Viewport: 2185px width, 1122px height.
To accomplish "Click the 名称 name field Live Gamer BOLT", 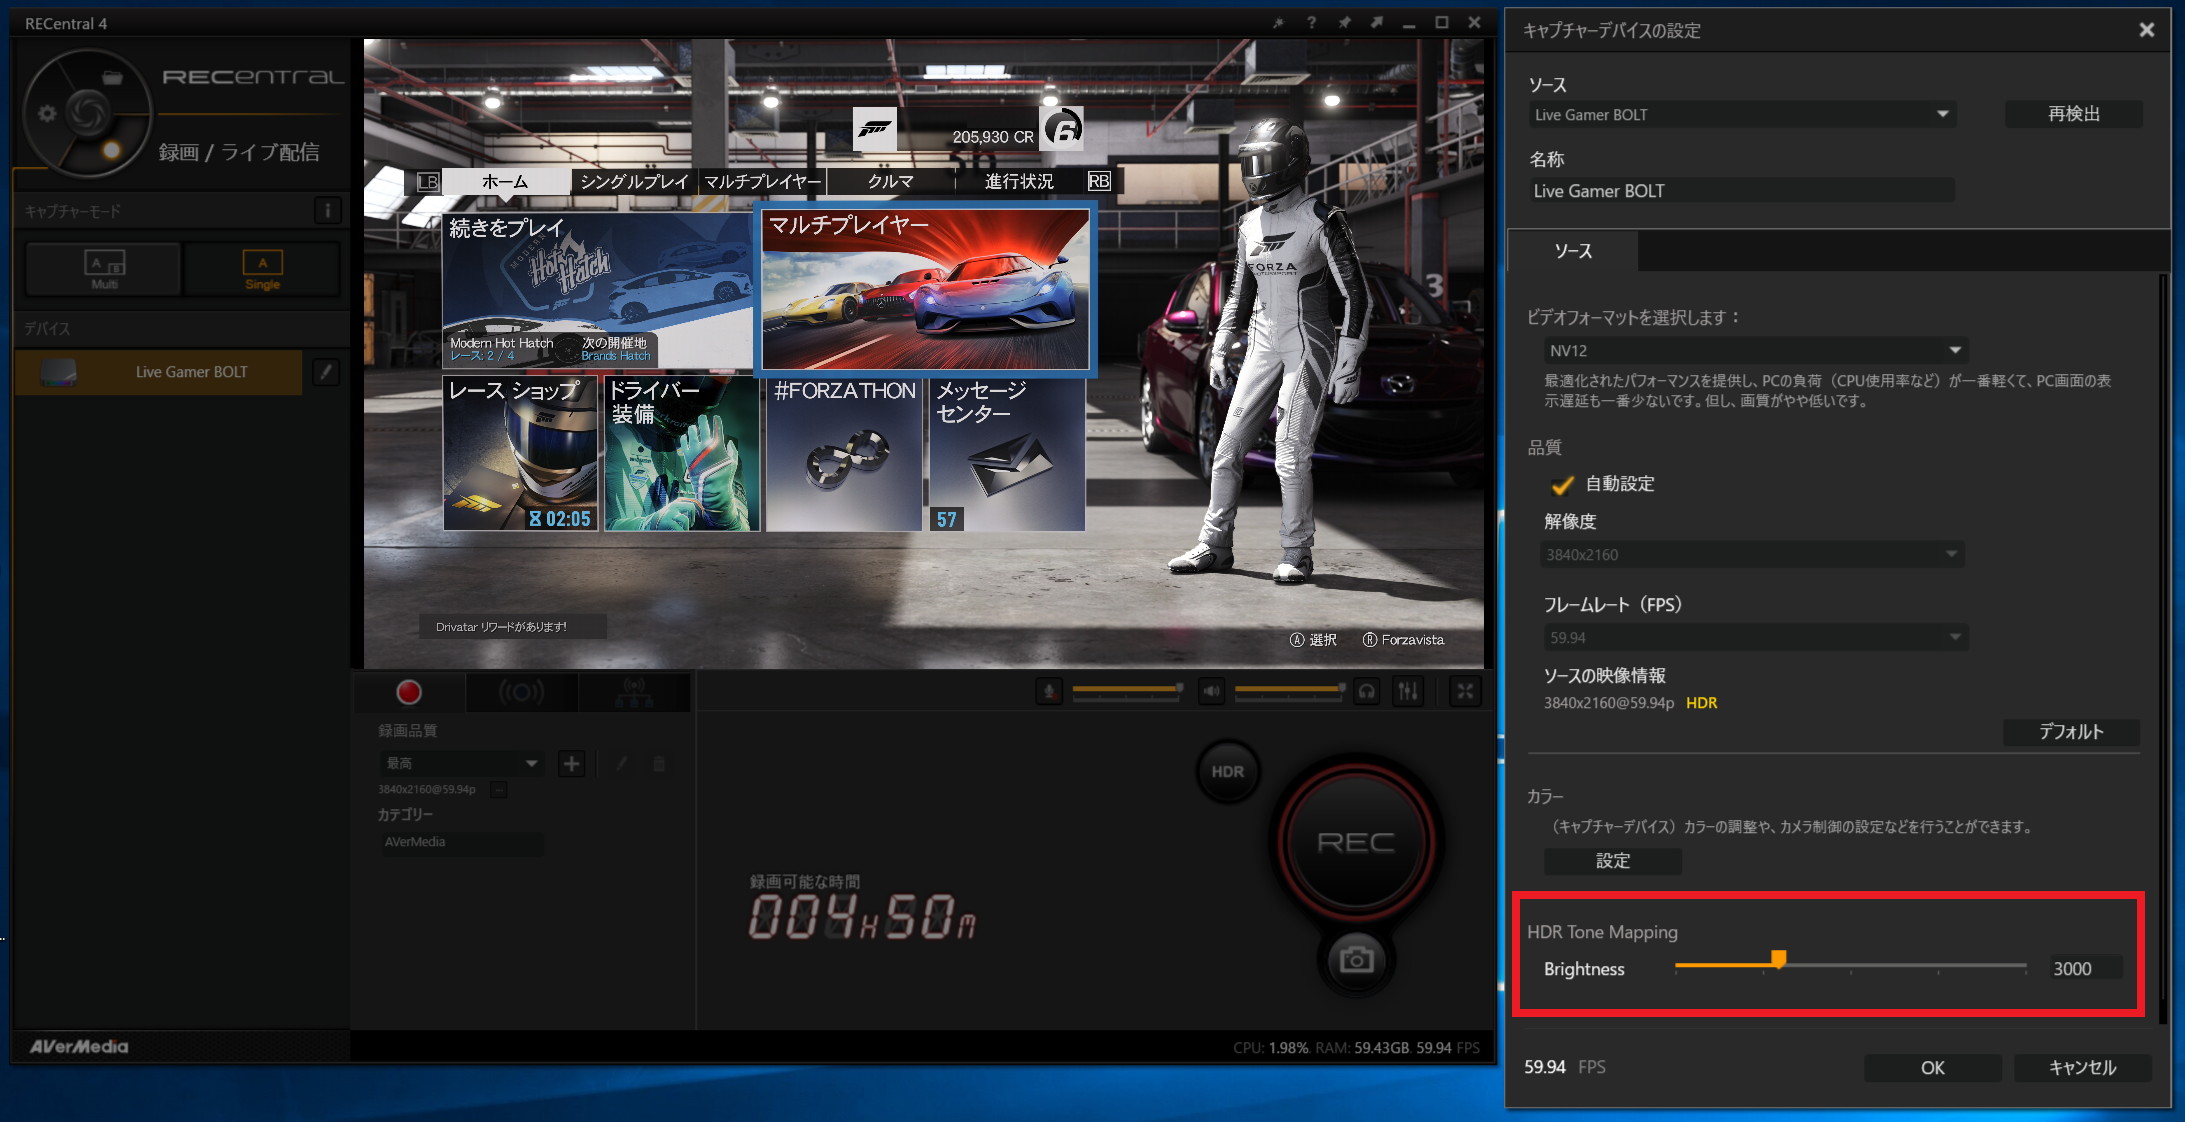I will coord(1741,190).
